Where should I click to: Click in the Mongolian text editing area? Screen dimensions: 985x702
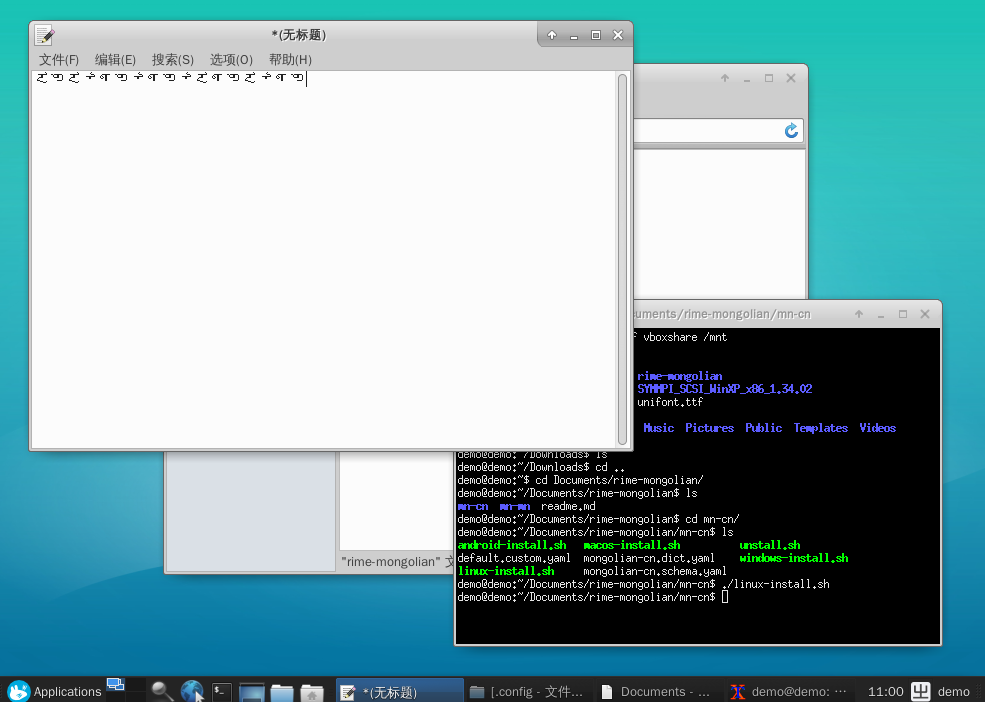(324, 259)
